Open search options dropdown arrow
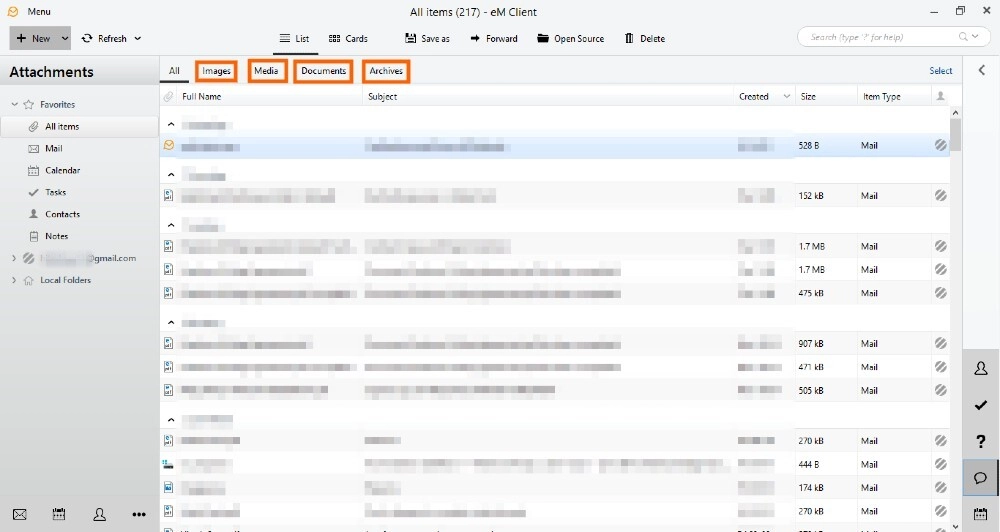Screen dimensions: 1000x532 (975, 37)
